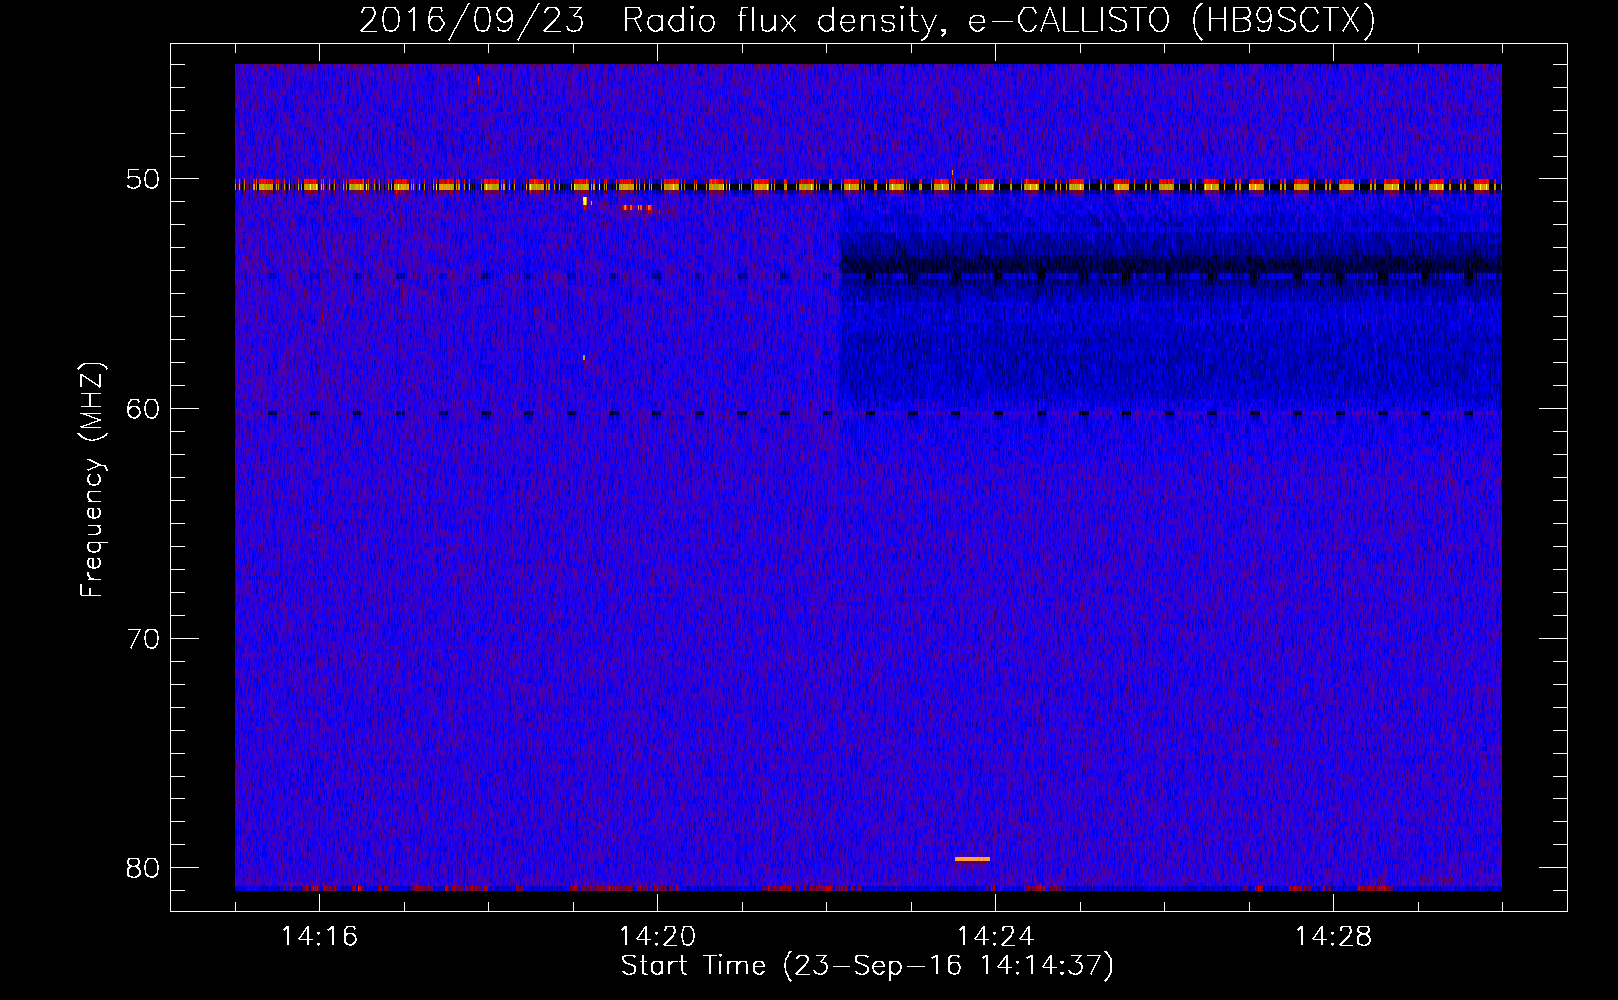Click the 'Start Time (23-Sep-16 14:14:37)' label
1618x1000 pixels.
pos(867,966)
